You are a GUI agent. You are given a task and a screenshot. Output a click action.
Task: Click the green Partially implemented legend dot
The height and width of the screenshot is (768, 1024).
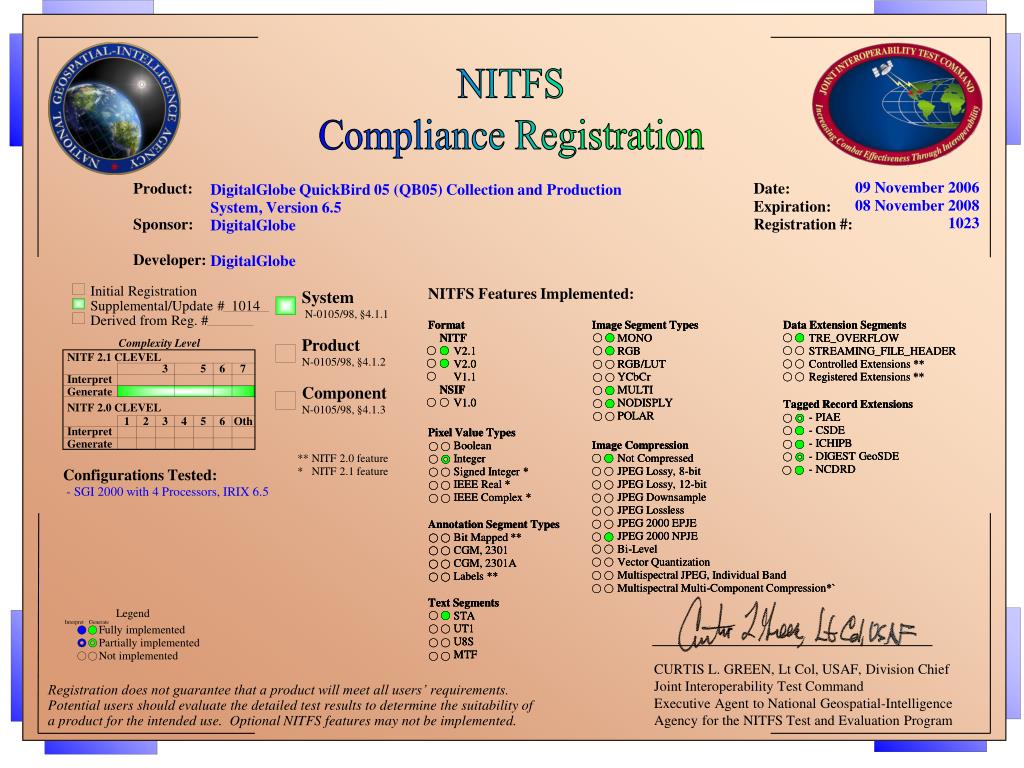92,643
